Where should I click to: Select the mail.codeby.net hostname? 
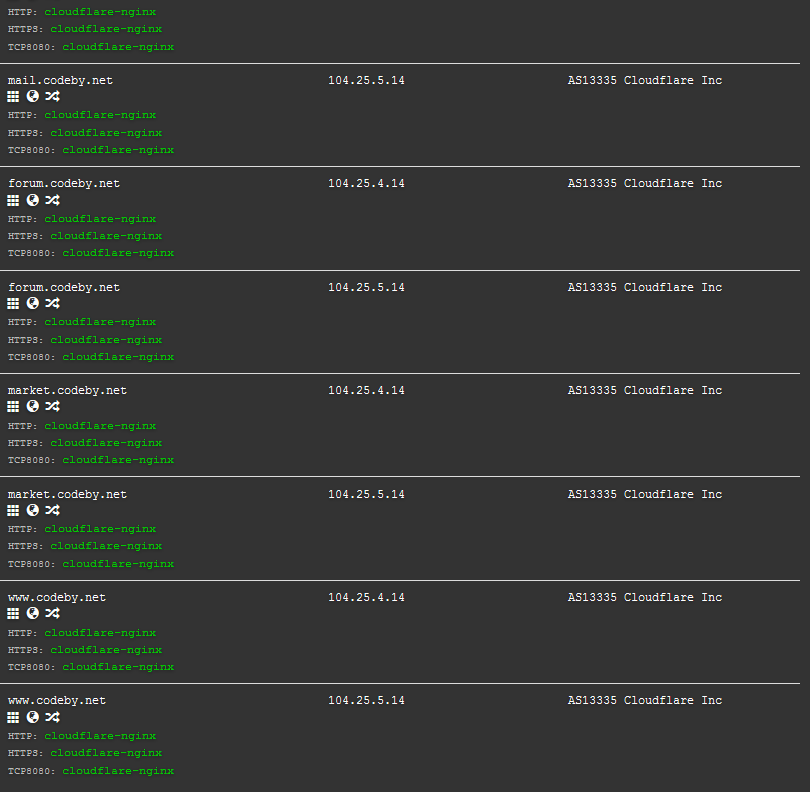[60, 80]
